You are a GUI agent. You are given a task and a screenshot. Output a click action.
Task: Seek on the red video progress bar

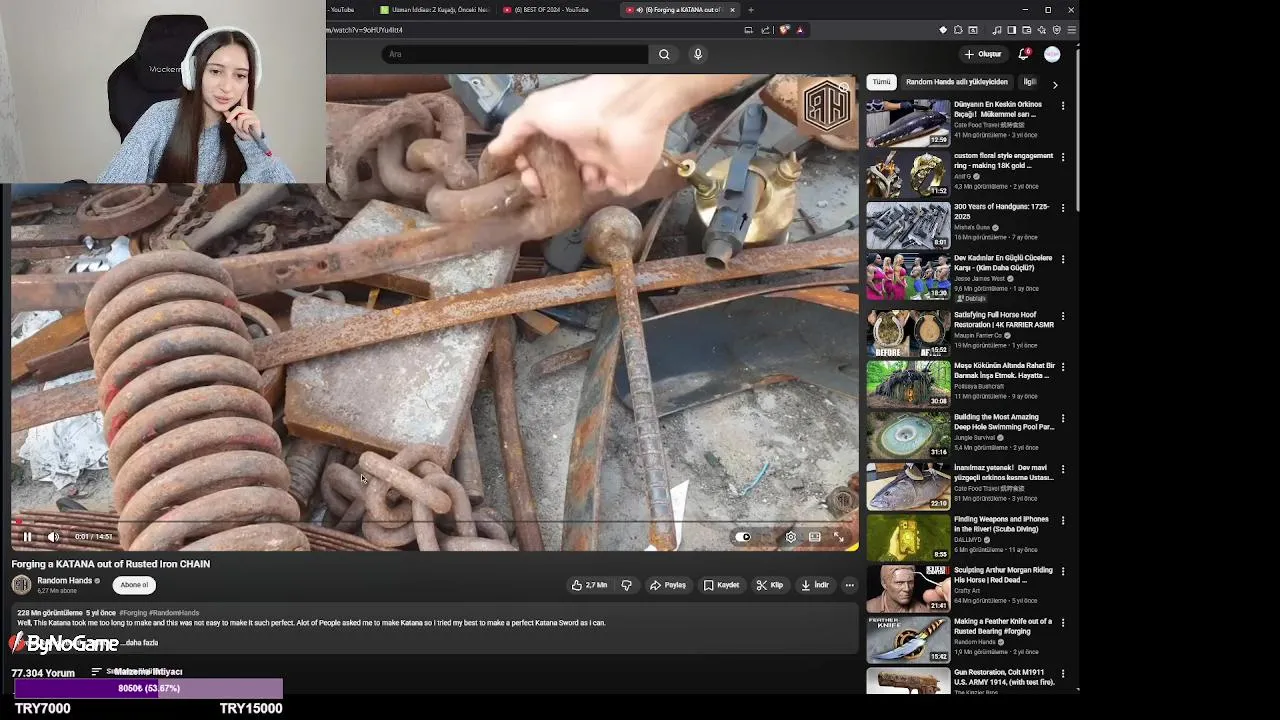[x=435, y=522]
